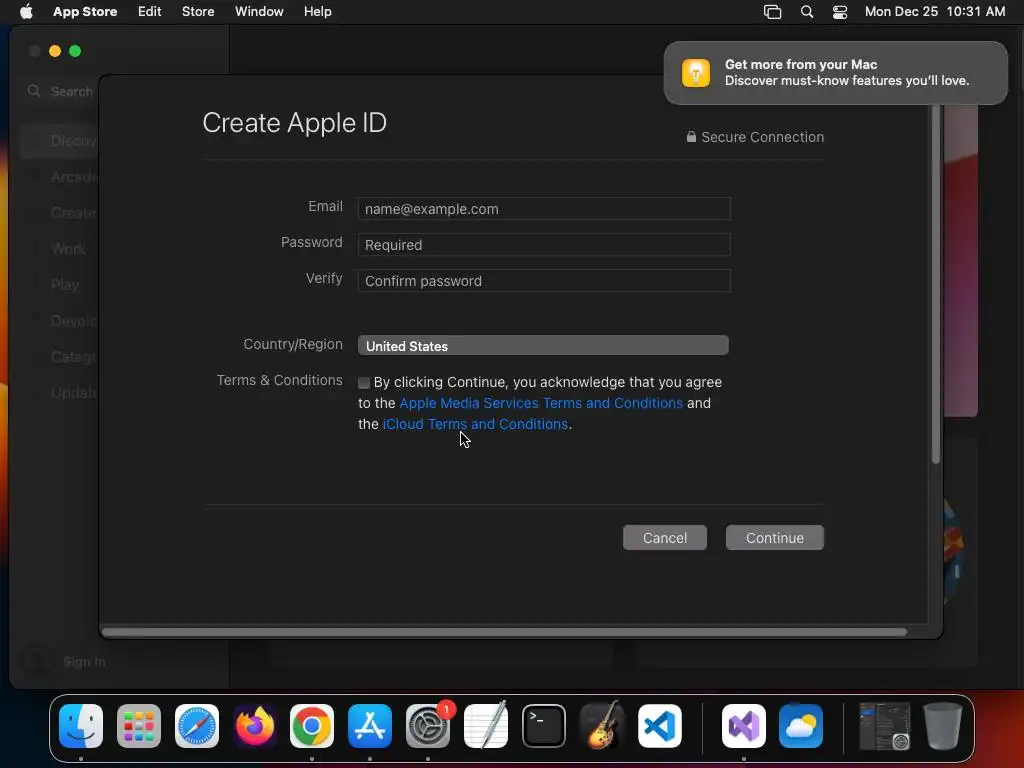Open System Settings from the Dock
The height and width of the screenshot is (768, 1024).
(428, 726)
